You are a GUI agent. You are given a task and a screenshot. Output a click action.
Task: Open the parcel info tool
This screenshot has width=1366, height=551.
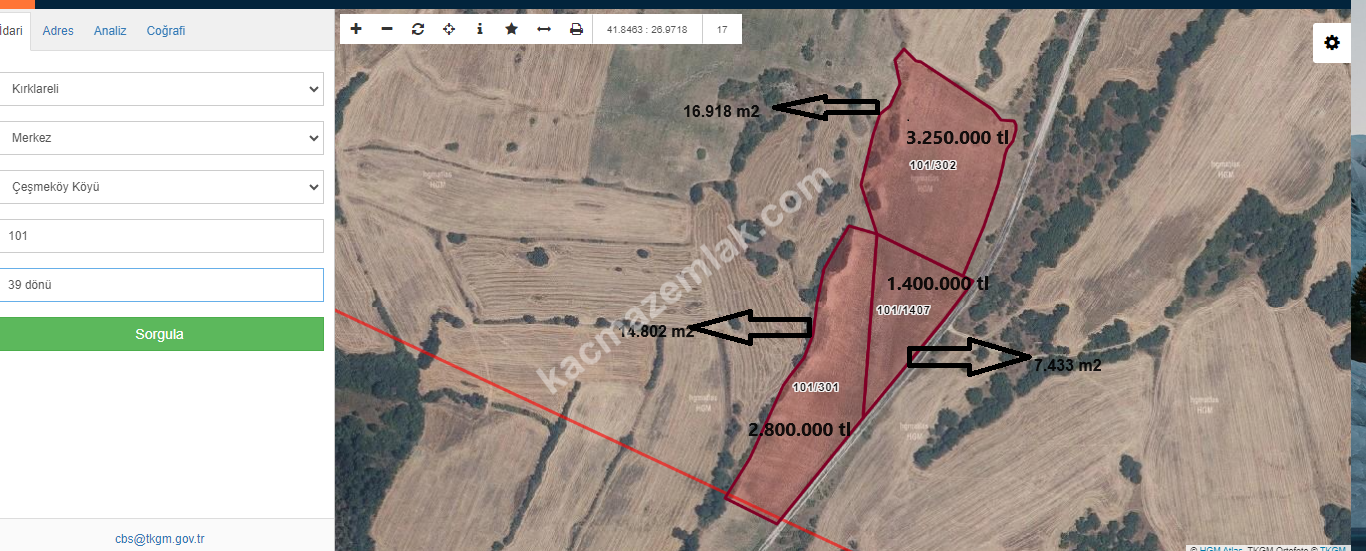tap(480, 29)
